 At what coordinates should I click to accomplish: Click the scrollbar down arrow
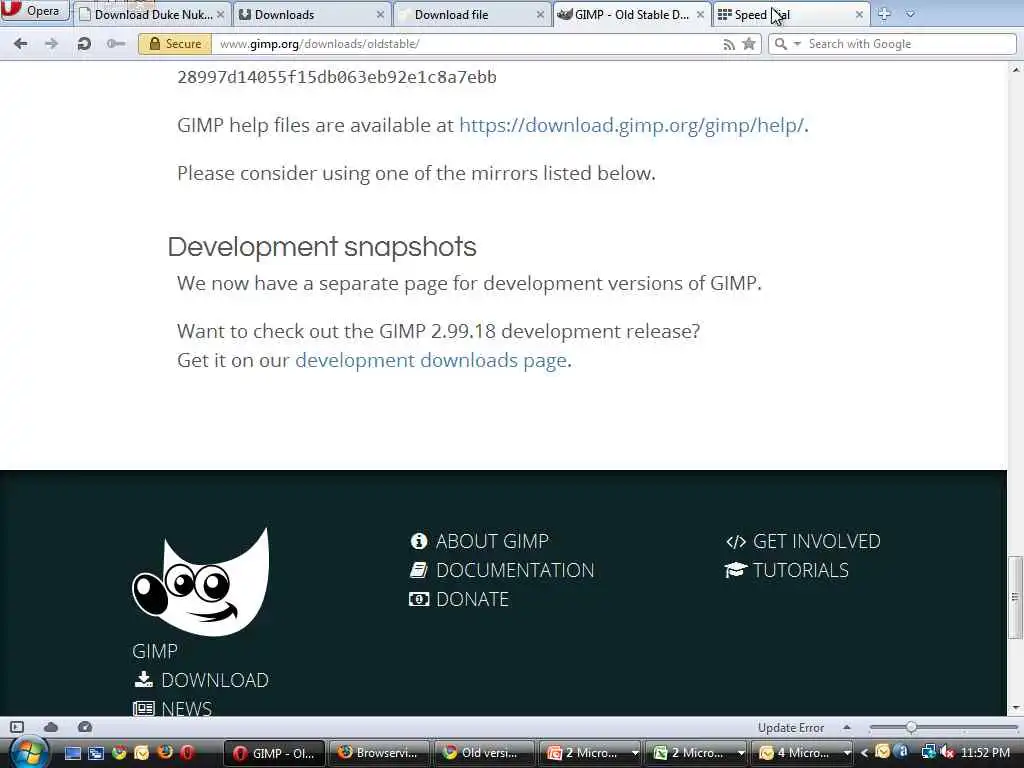(x=1016, y=708)
